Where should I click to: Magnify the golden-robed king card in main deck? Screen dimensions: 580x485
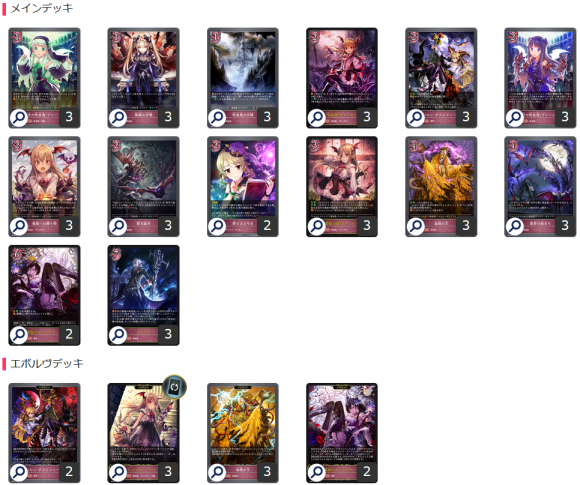click(x=416, y=226)
